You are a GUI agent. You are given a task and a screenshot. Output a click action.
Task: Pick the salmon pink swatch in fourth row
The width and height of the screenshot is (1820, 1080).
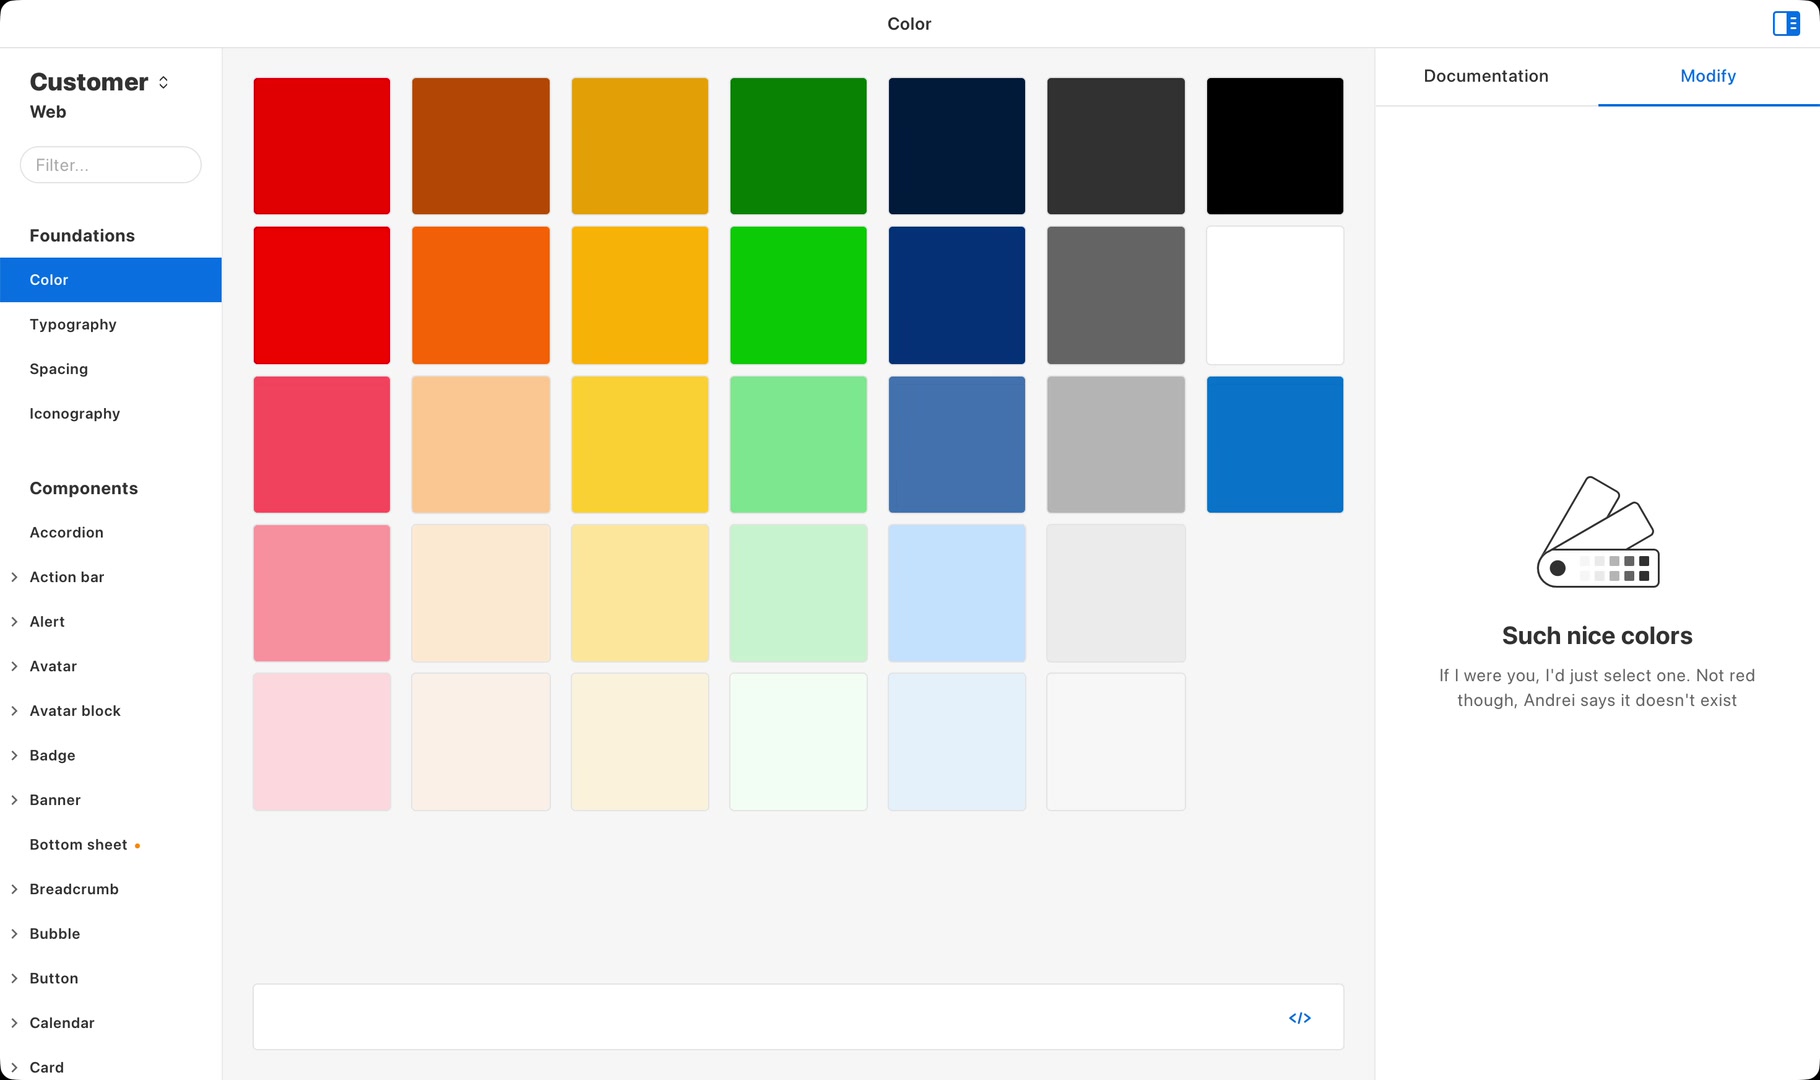point(322,593)
